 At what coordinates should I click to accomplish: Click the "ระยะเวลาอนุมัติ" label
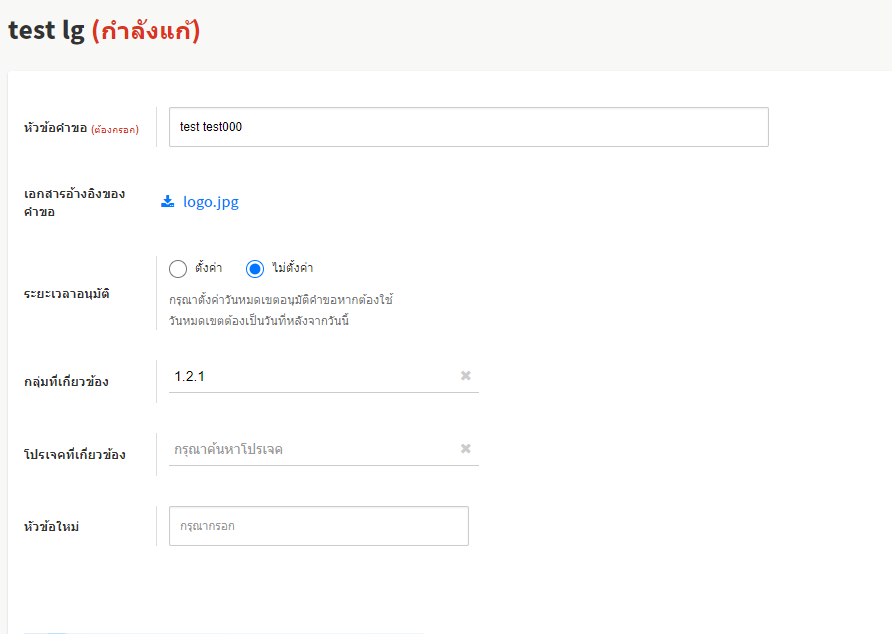pos(67,295)
